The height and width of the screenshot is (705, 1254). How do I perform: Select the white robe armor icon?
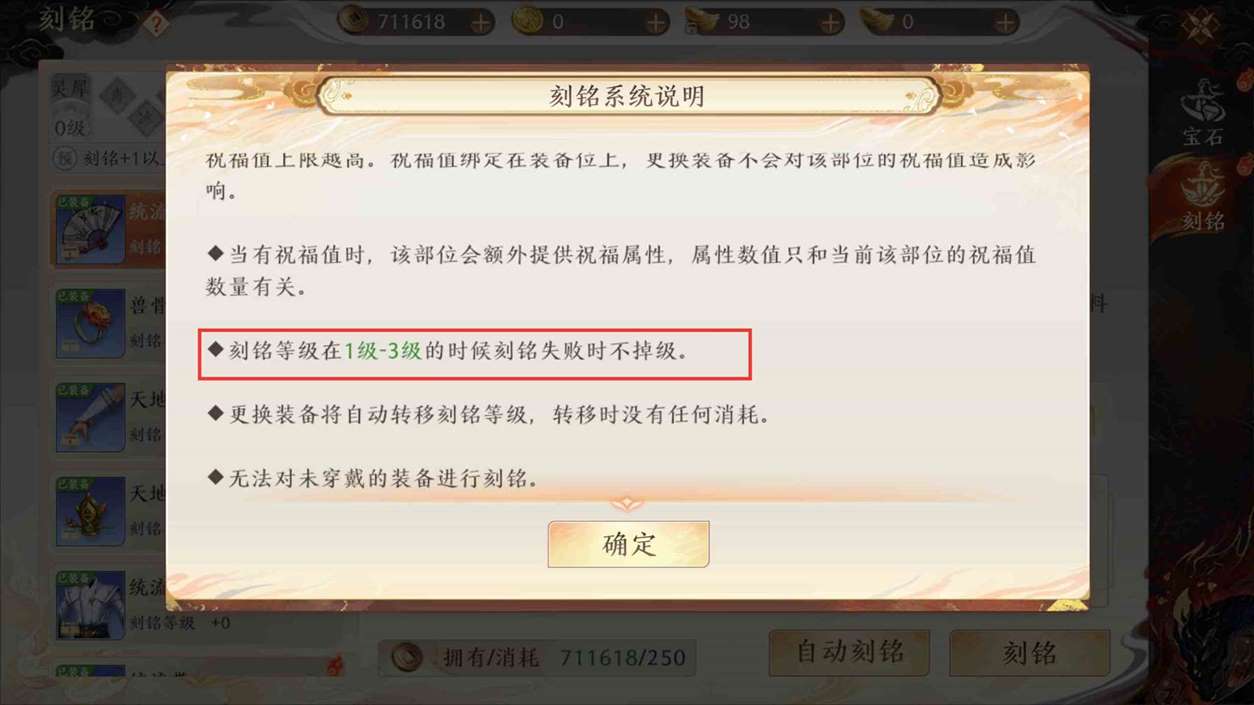point(90,604)
